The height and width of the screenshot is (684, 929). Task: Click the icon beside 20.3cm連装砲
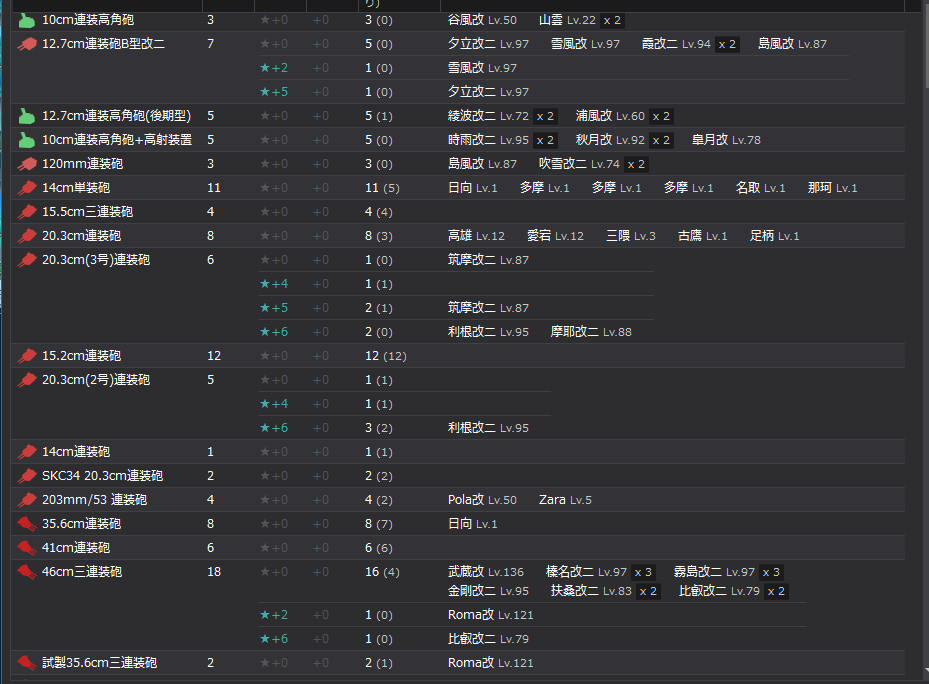[x=27, y=236]
